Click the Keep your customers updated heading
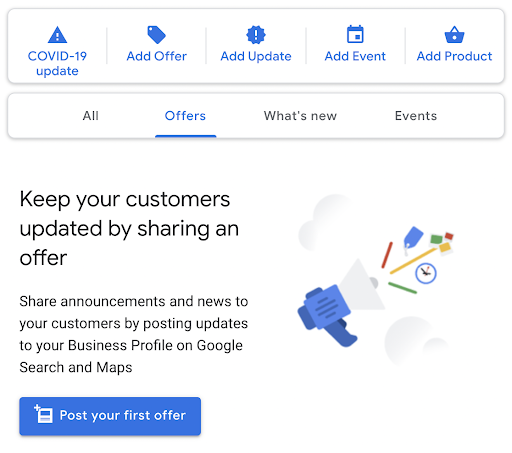Image resolution: width=512 pixels, height=453 pixels. 129,228
